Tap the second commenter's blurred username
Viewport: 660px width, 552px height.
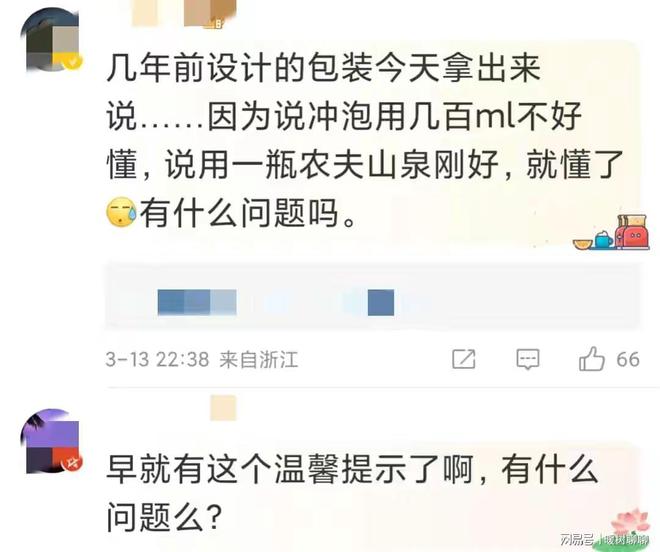(x=224, y=408)
